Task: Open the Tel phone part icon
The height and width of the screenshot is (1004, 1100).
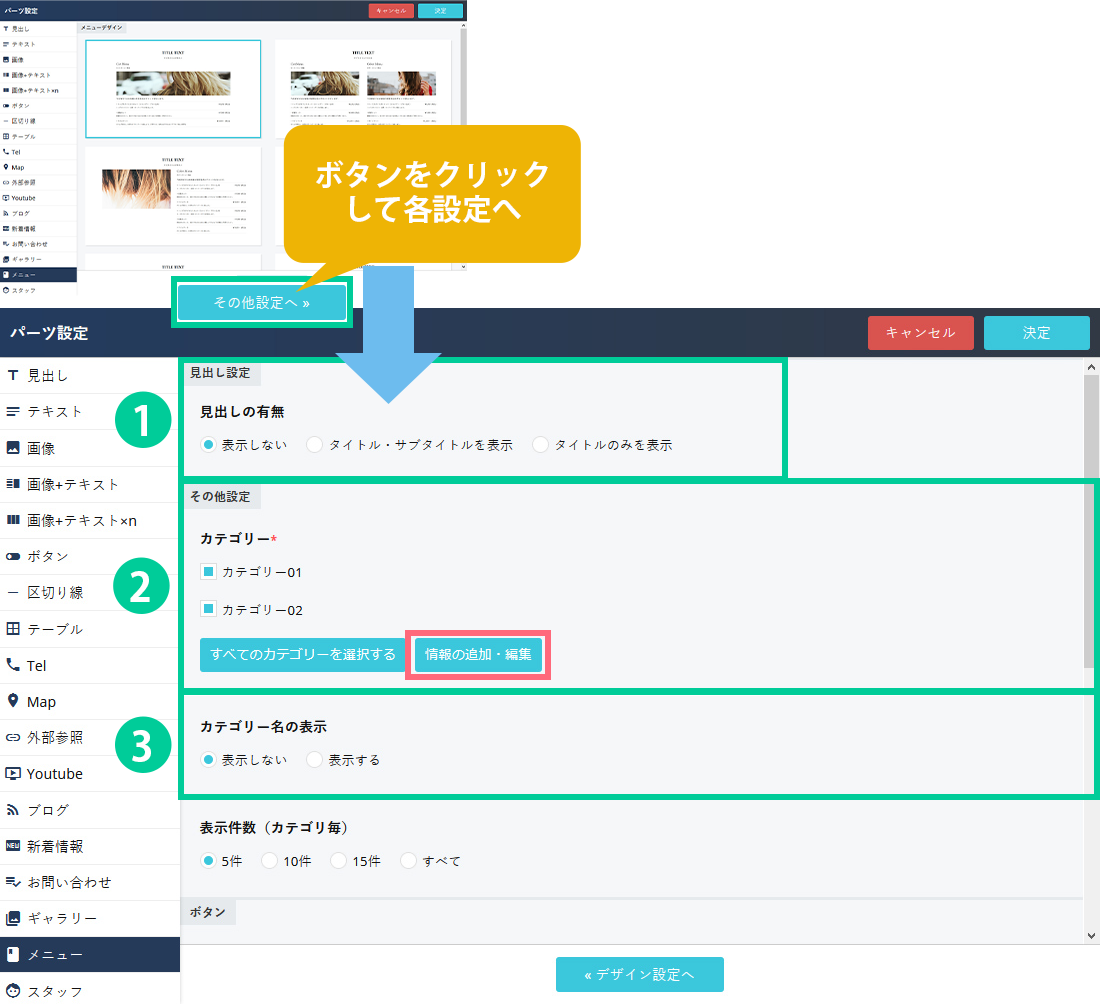Action: coord(13,665)
